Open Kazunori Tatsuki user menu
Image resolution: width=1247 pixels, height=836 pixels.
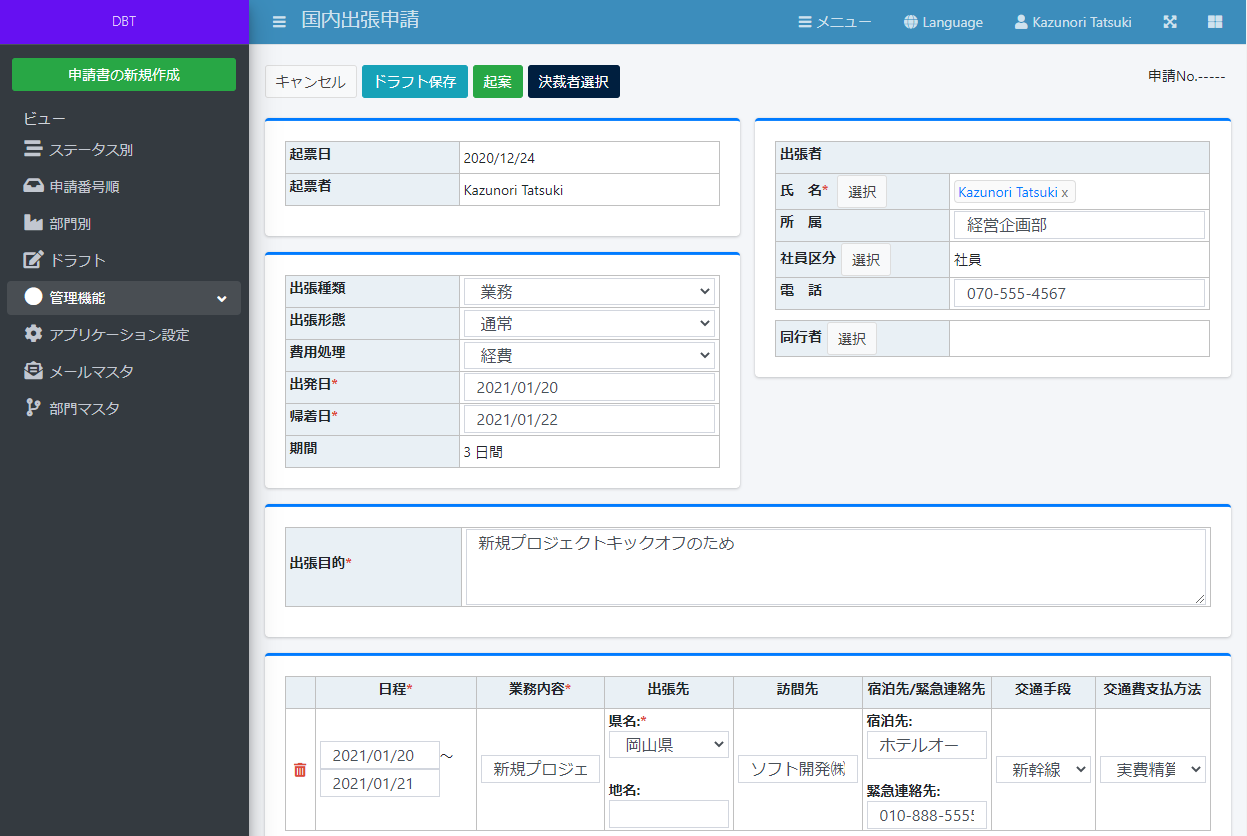[1073, 22]
